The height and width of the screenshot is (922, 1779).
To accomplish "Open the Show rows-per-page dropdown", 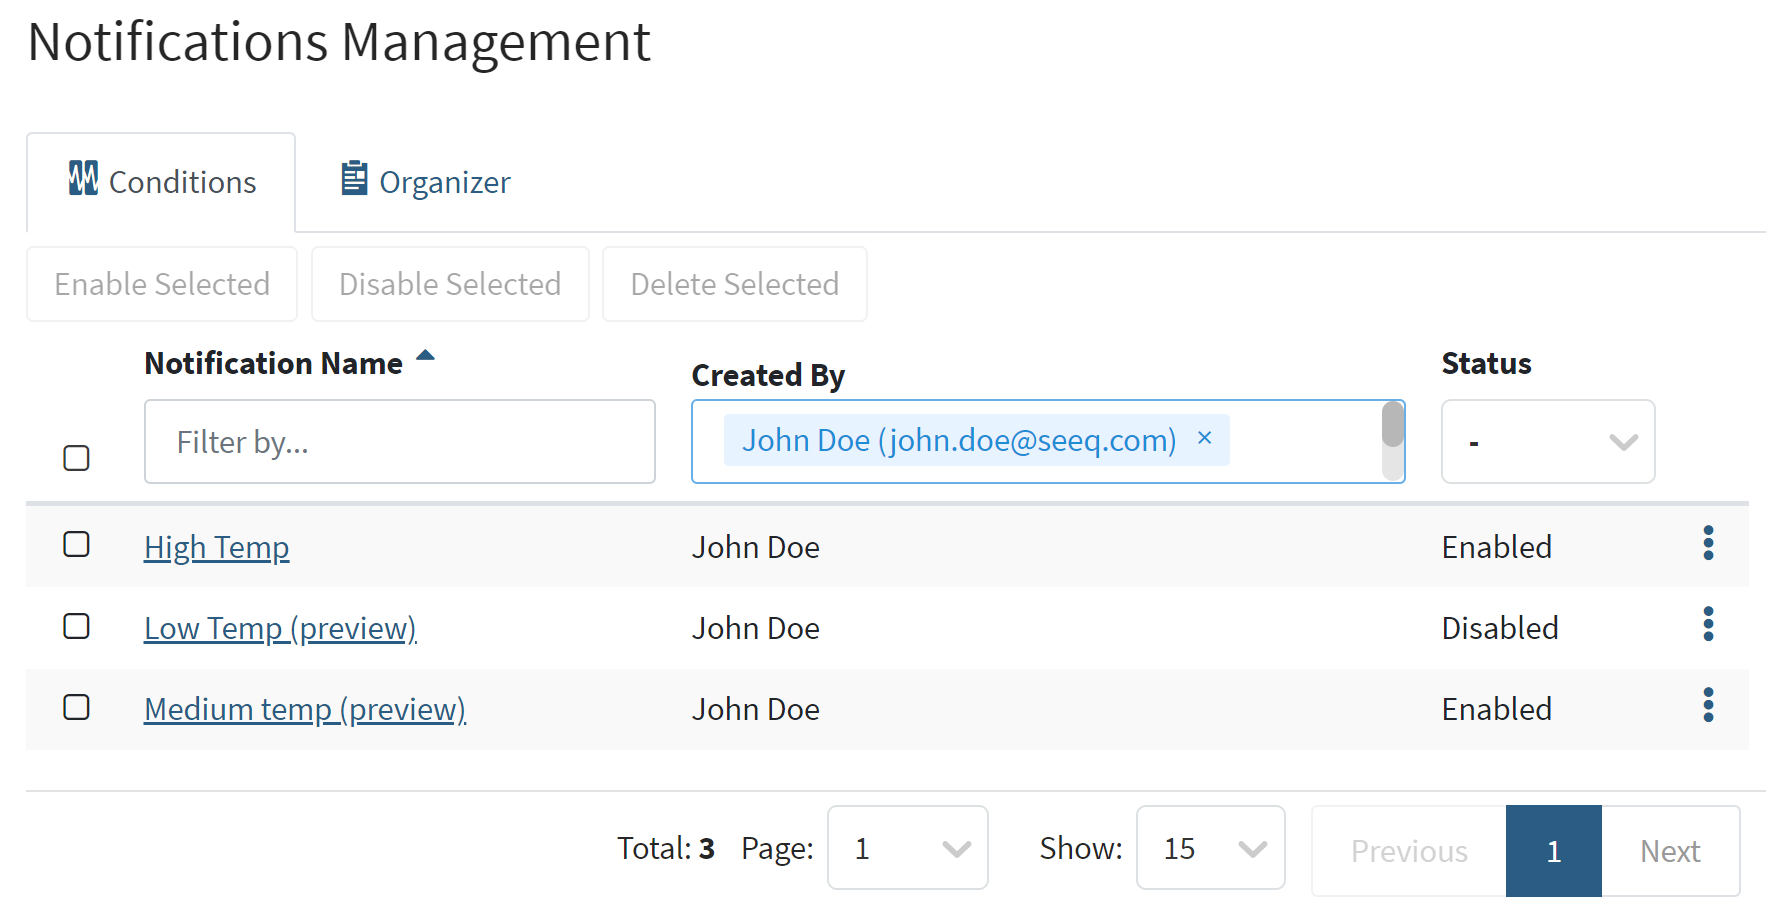I will 1210,848.
